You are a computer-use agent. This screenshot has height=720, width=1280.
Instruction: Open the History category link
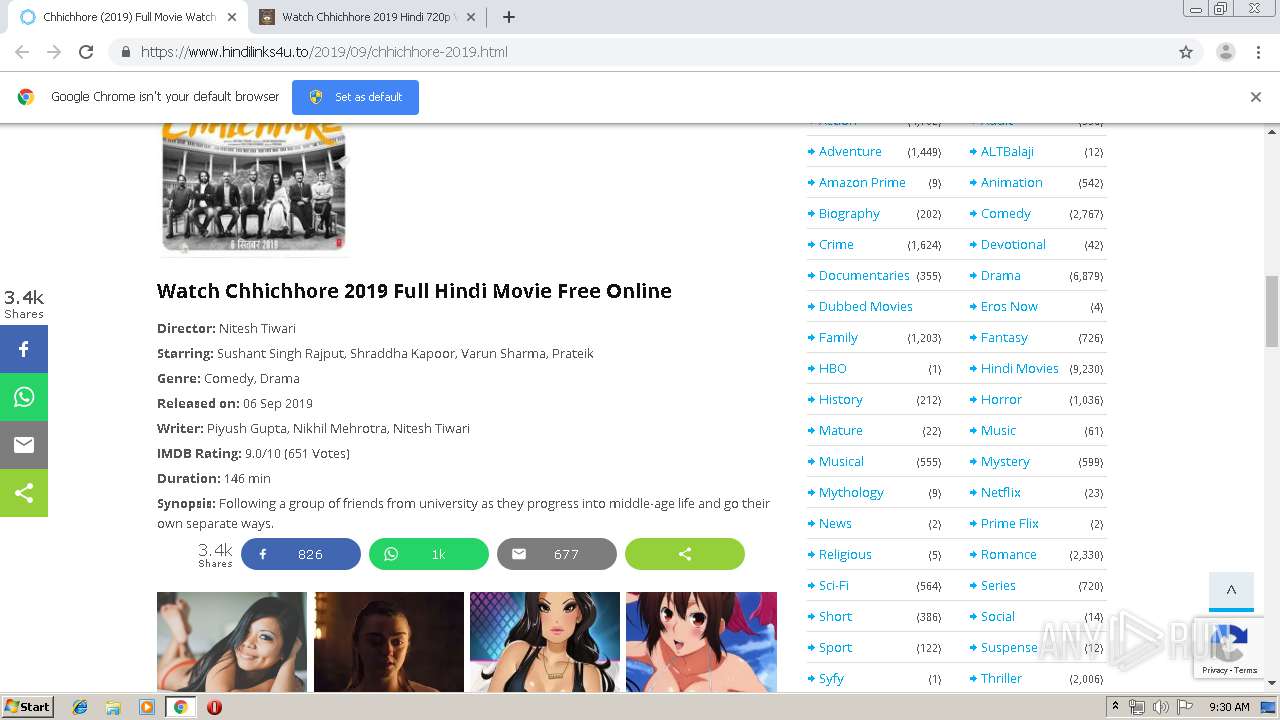click(x=841, y=399)
